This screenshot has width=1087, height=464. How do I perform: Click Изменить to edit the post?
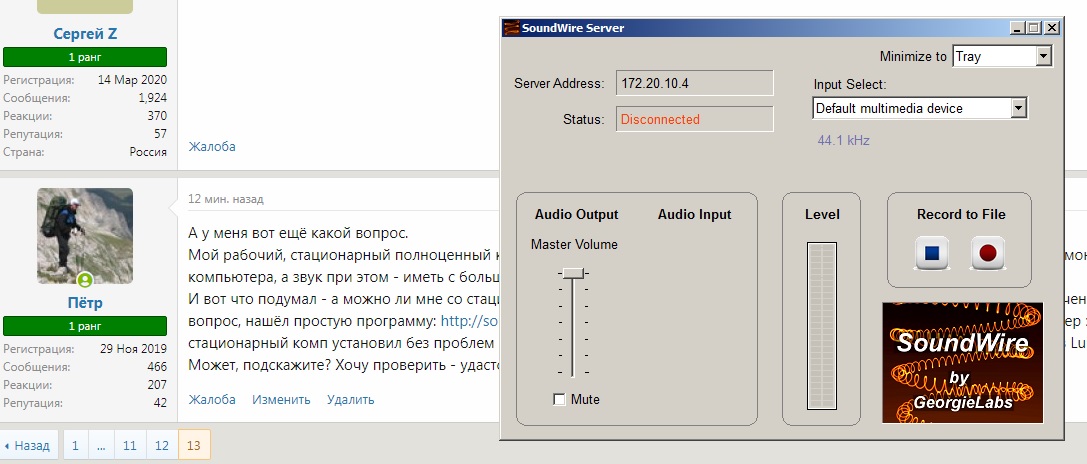281,399
